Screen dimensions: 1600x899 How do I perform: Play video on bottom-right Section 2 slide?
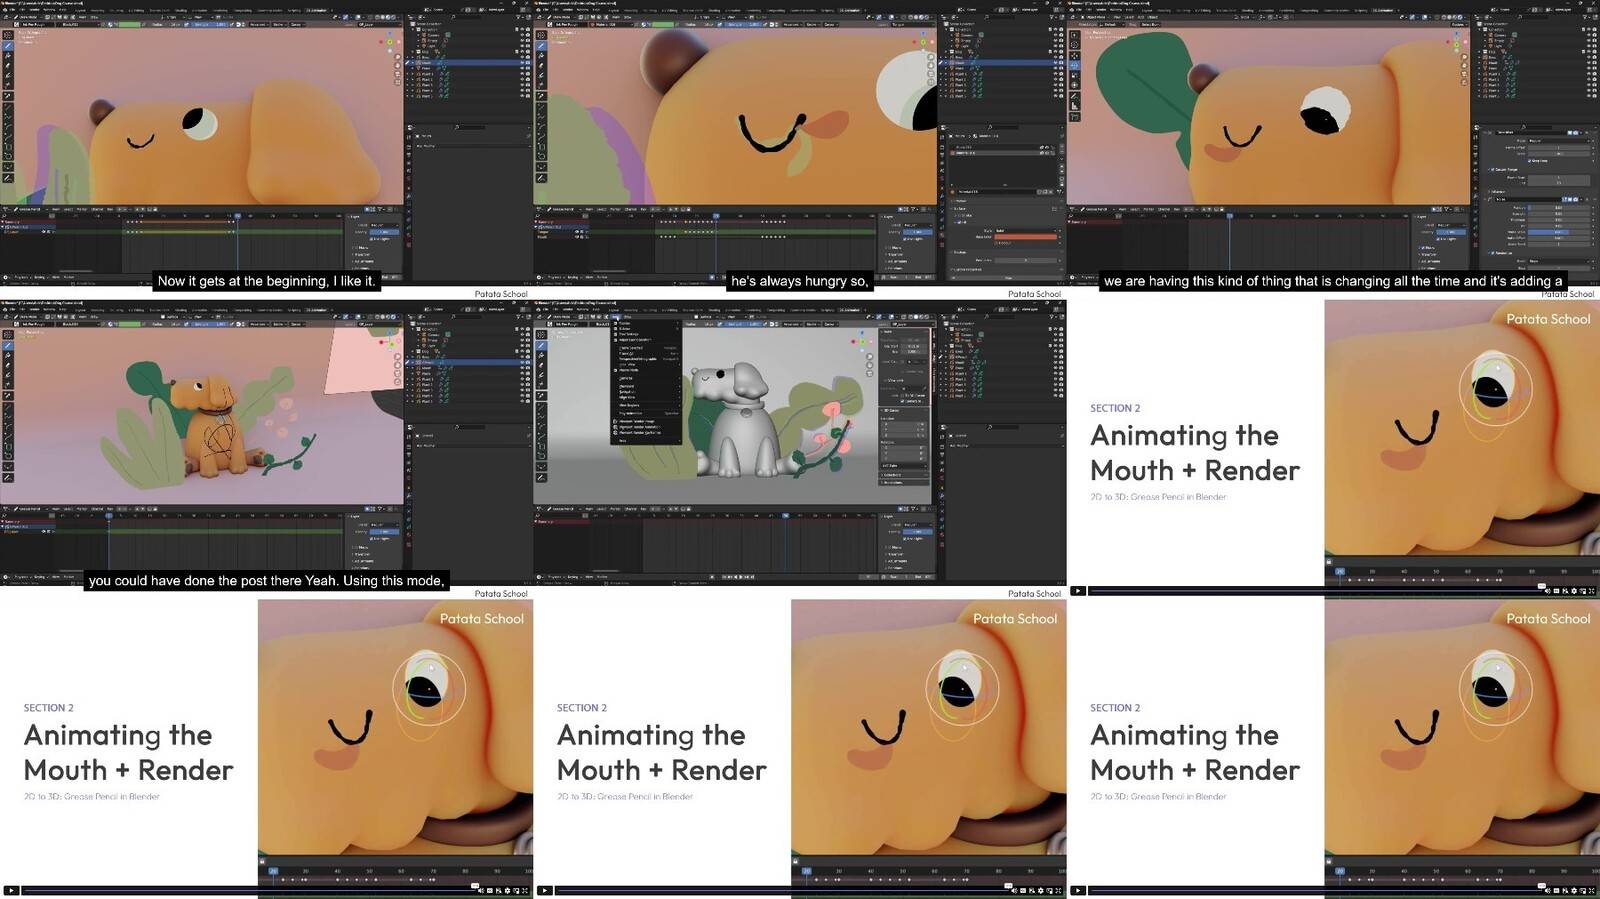1077,890
